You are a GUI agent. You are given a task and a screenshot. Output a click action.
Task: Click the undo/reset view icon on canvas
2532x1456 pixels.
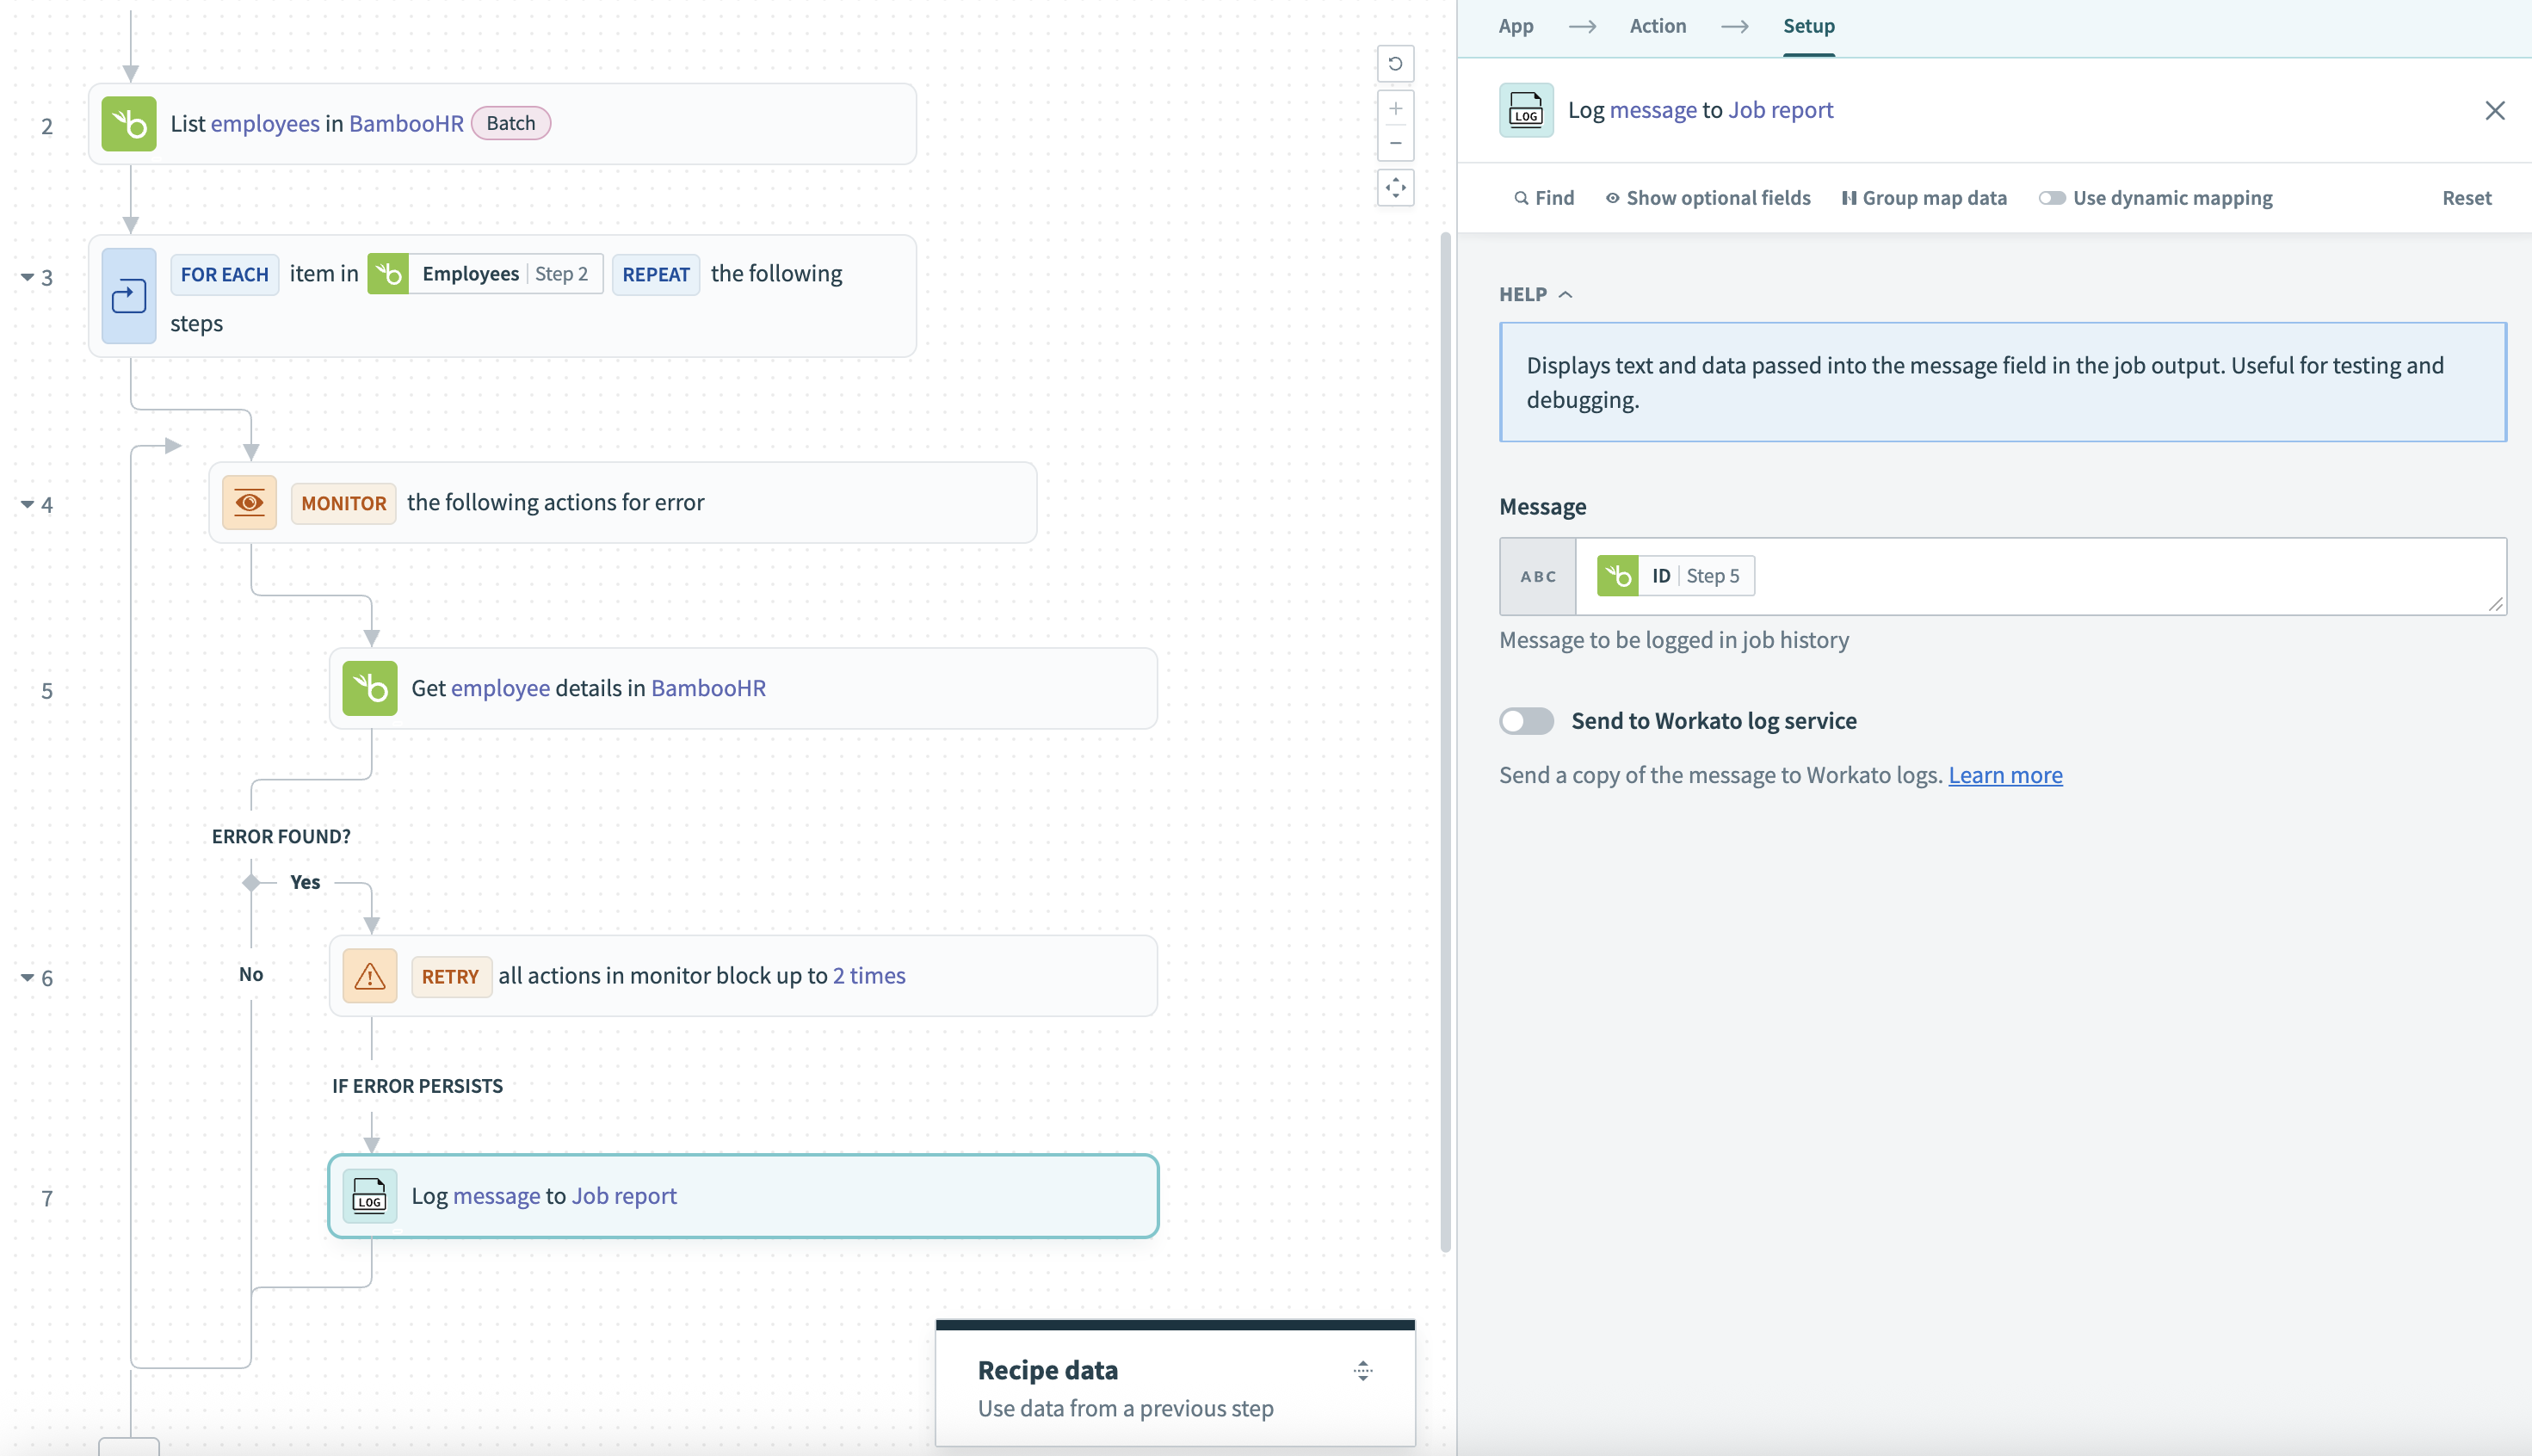coord(1395,64)
